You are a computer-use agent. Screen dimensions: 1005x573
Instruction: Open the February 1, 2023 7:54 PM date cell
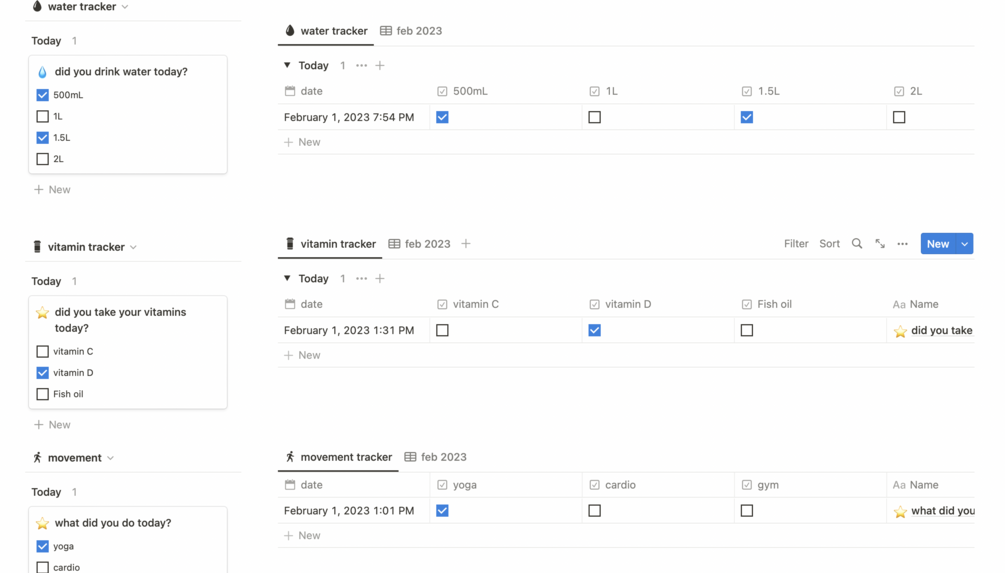[x=349, y=117]
